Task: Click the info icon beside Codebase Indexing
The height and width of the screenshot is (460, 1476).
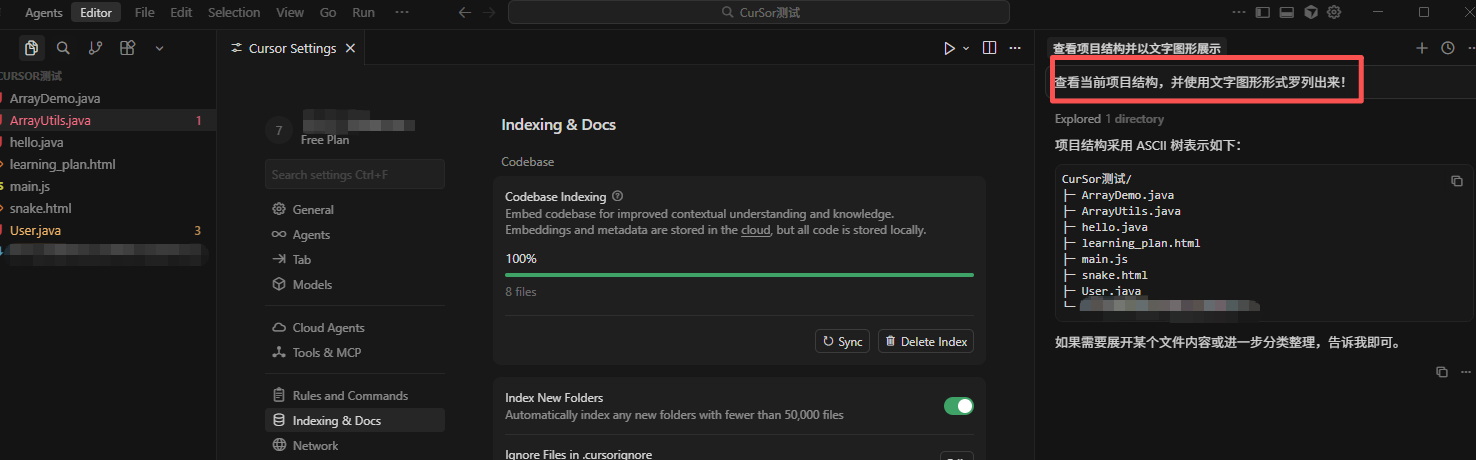Action: point(617,197)
